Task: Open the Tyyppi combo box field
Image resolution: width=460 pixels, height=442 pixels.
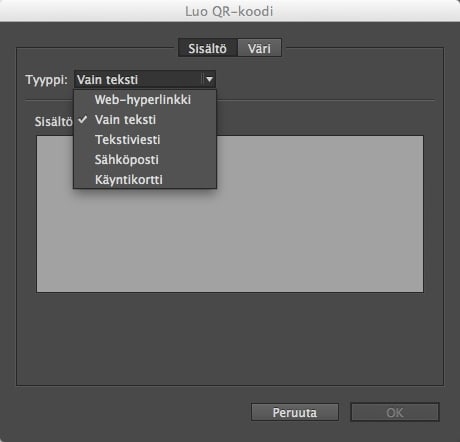Action: click(145, 79)
